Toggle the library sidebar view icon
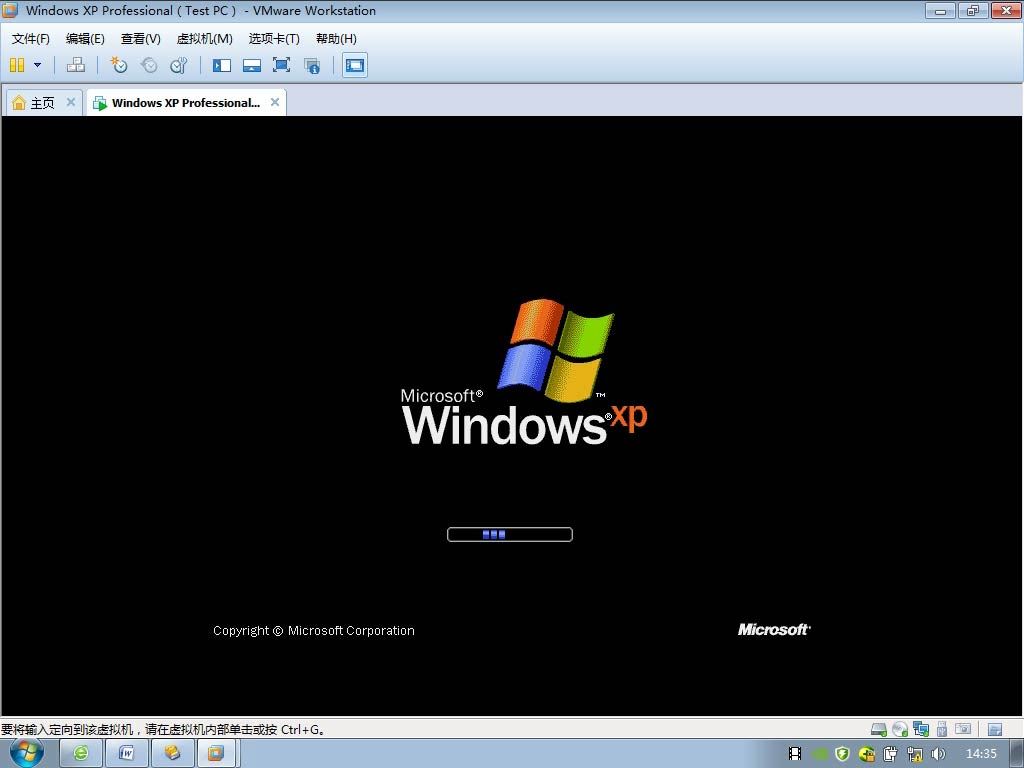1024x768 pixels. [x=222, y=65]
